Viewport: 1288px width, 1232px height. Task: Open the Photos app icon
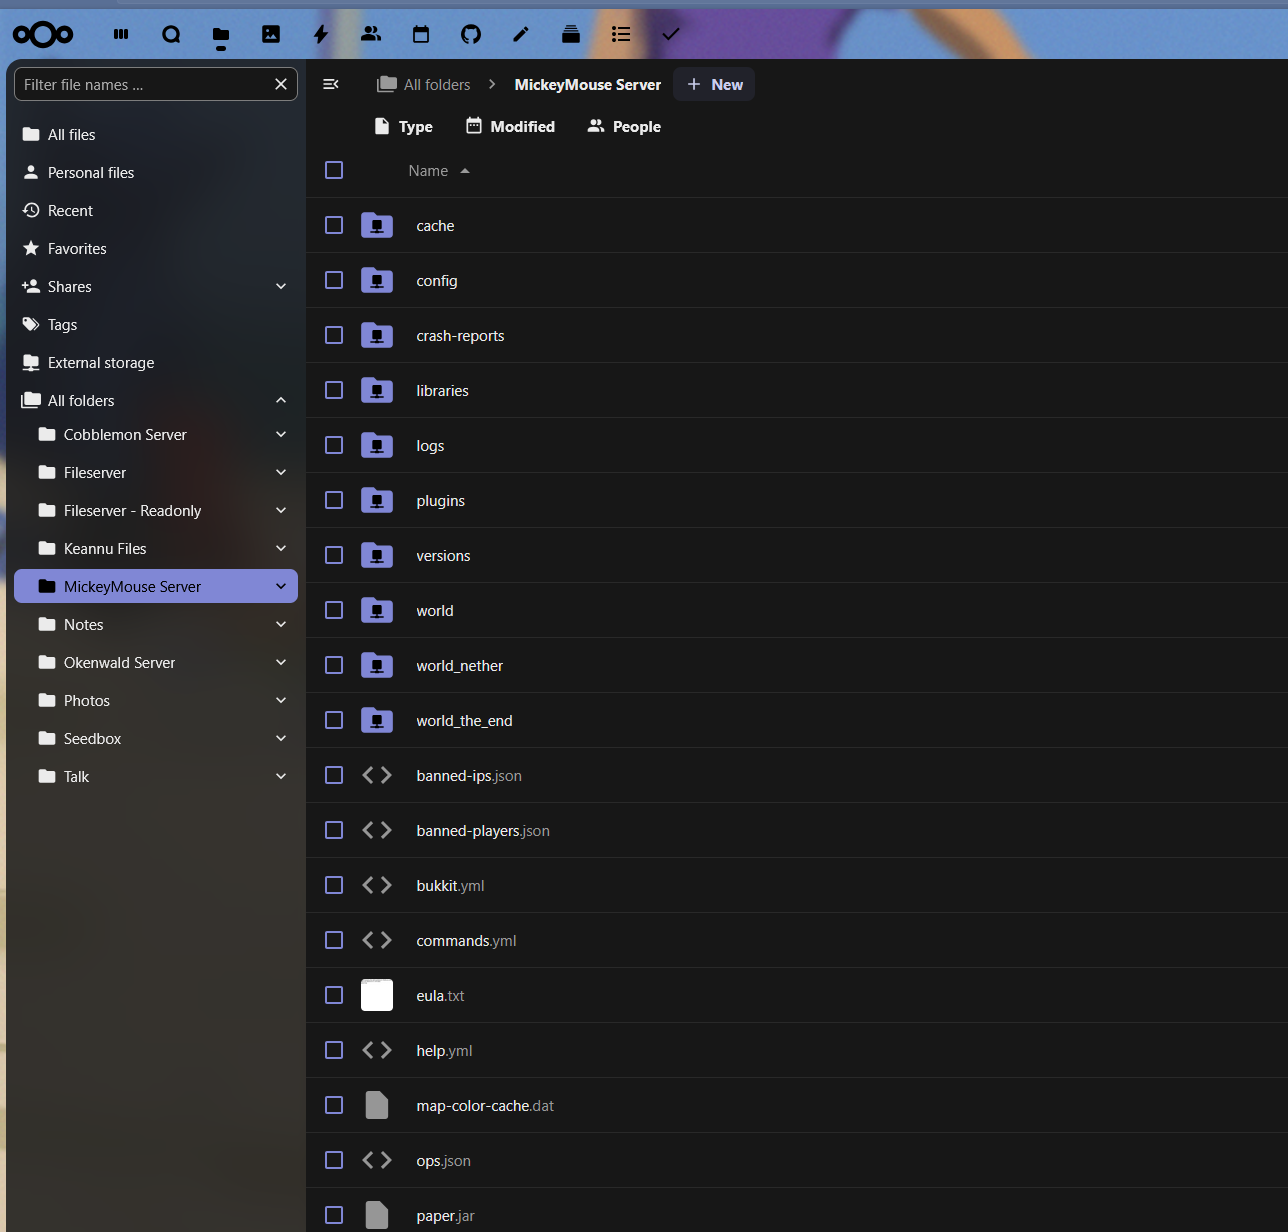tap(271, 34)
